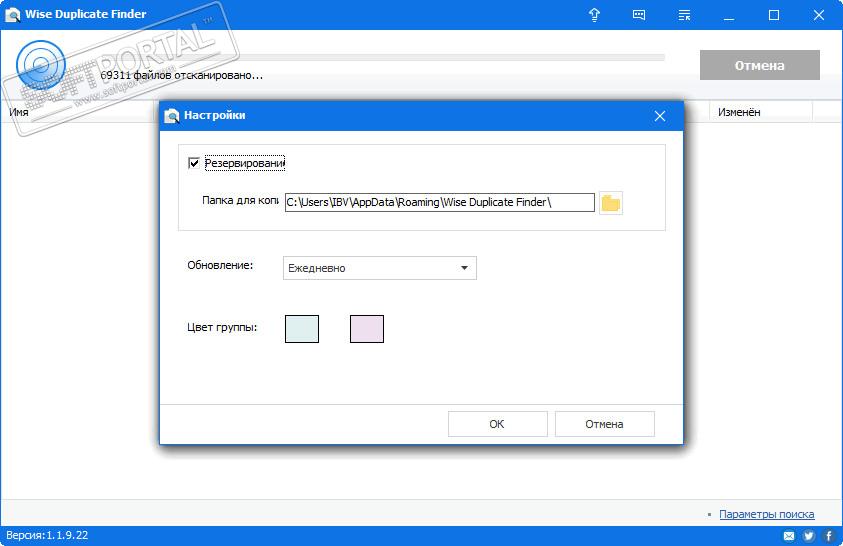The height and width of the screenshot is (546, 843).
Task: Click the scanning radar icon
Action: coord(40,65)
